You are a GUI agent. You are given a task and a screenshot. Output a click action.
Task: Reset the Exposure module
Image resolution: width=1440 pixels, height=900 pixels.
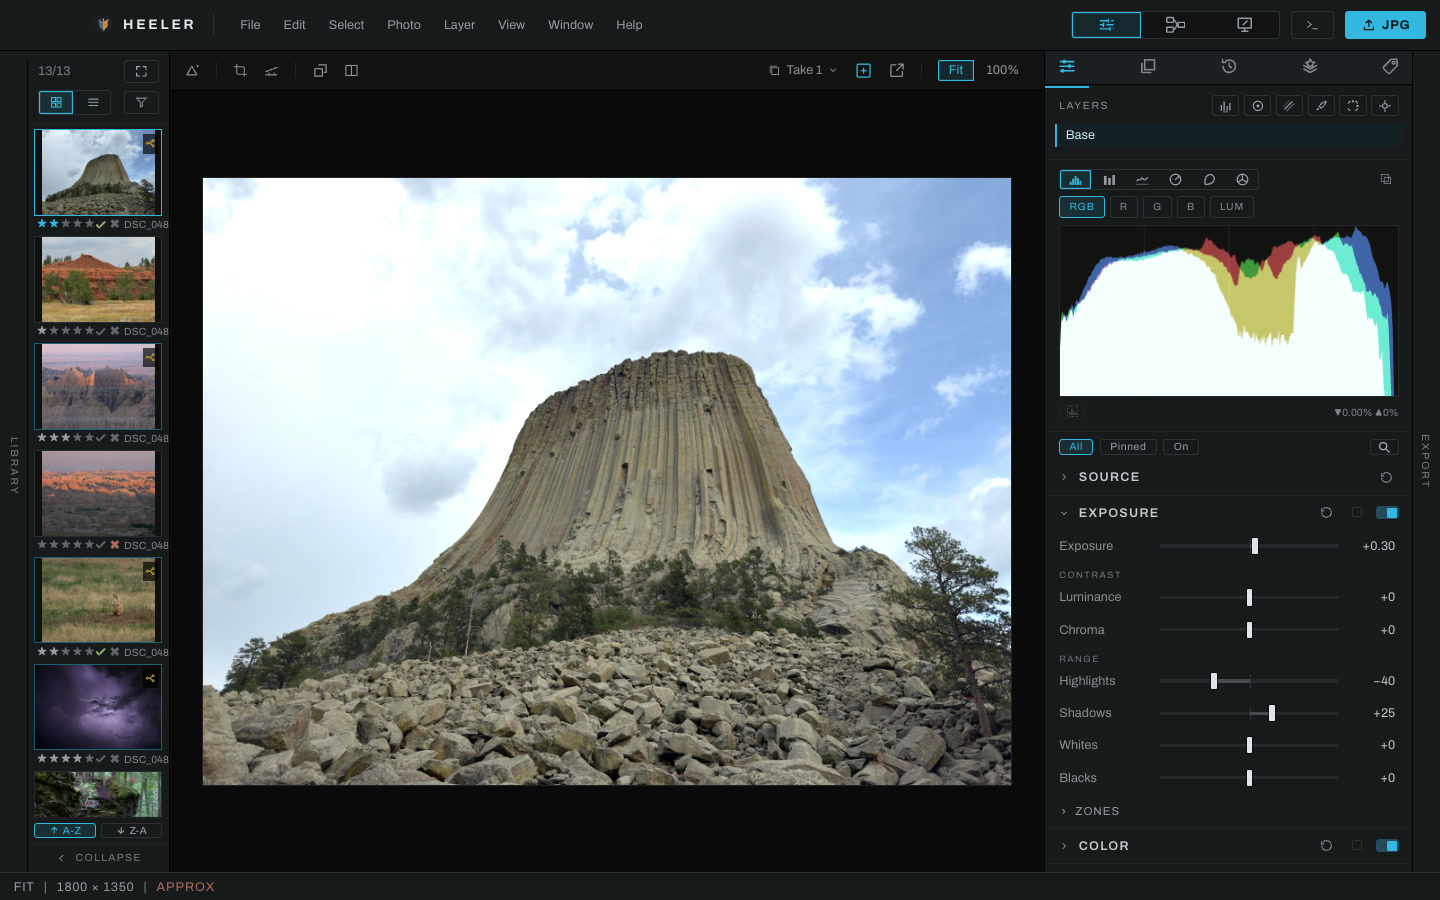coord(1326,513)
